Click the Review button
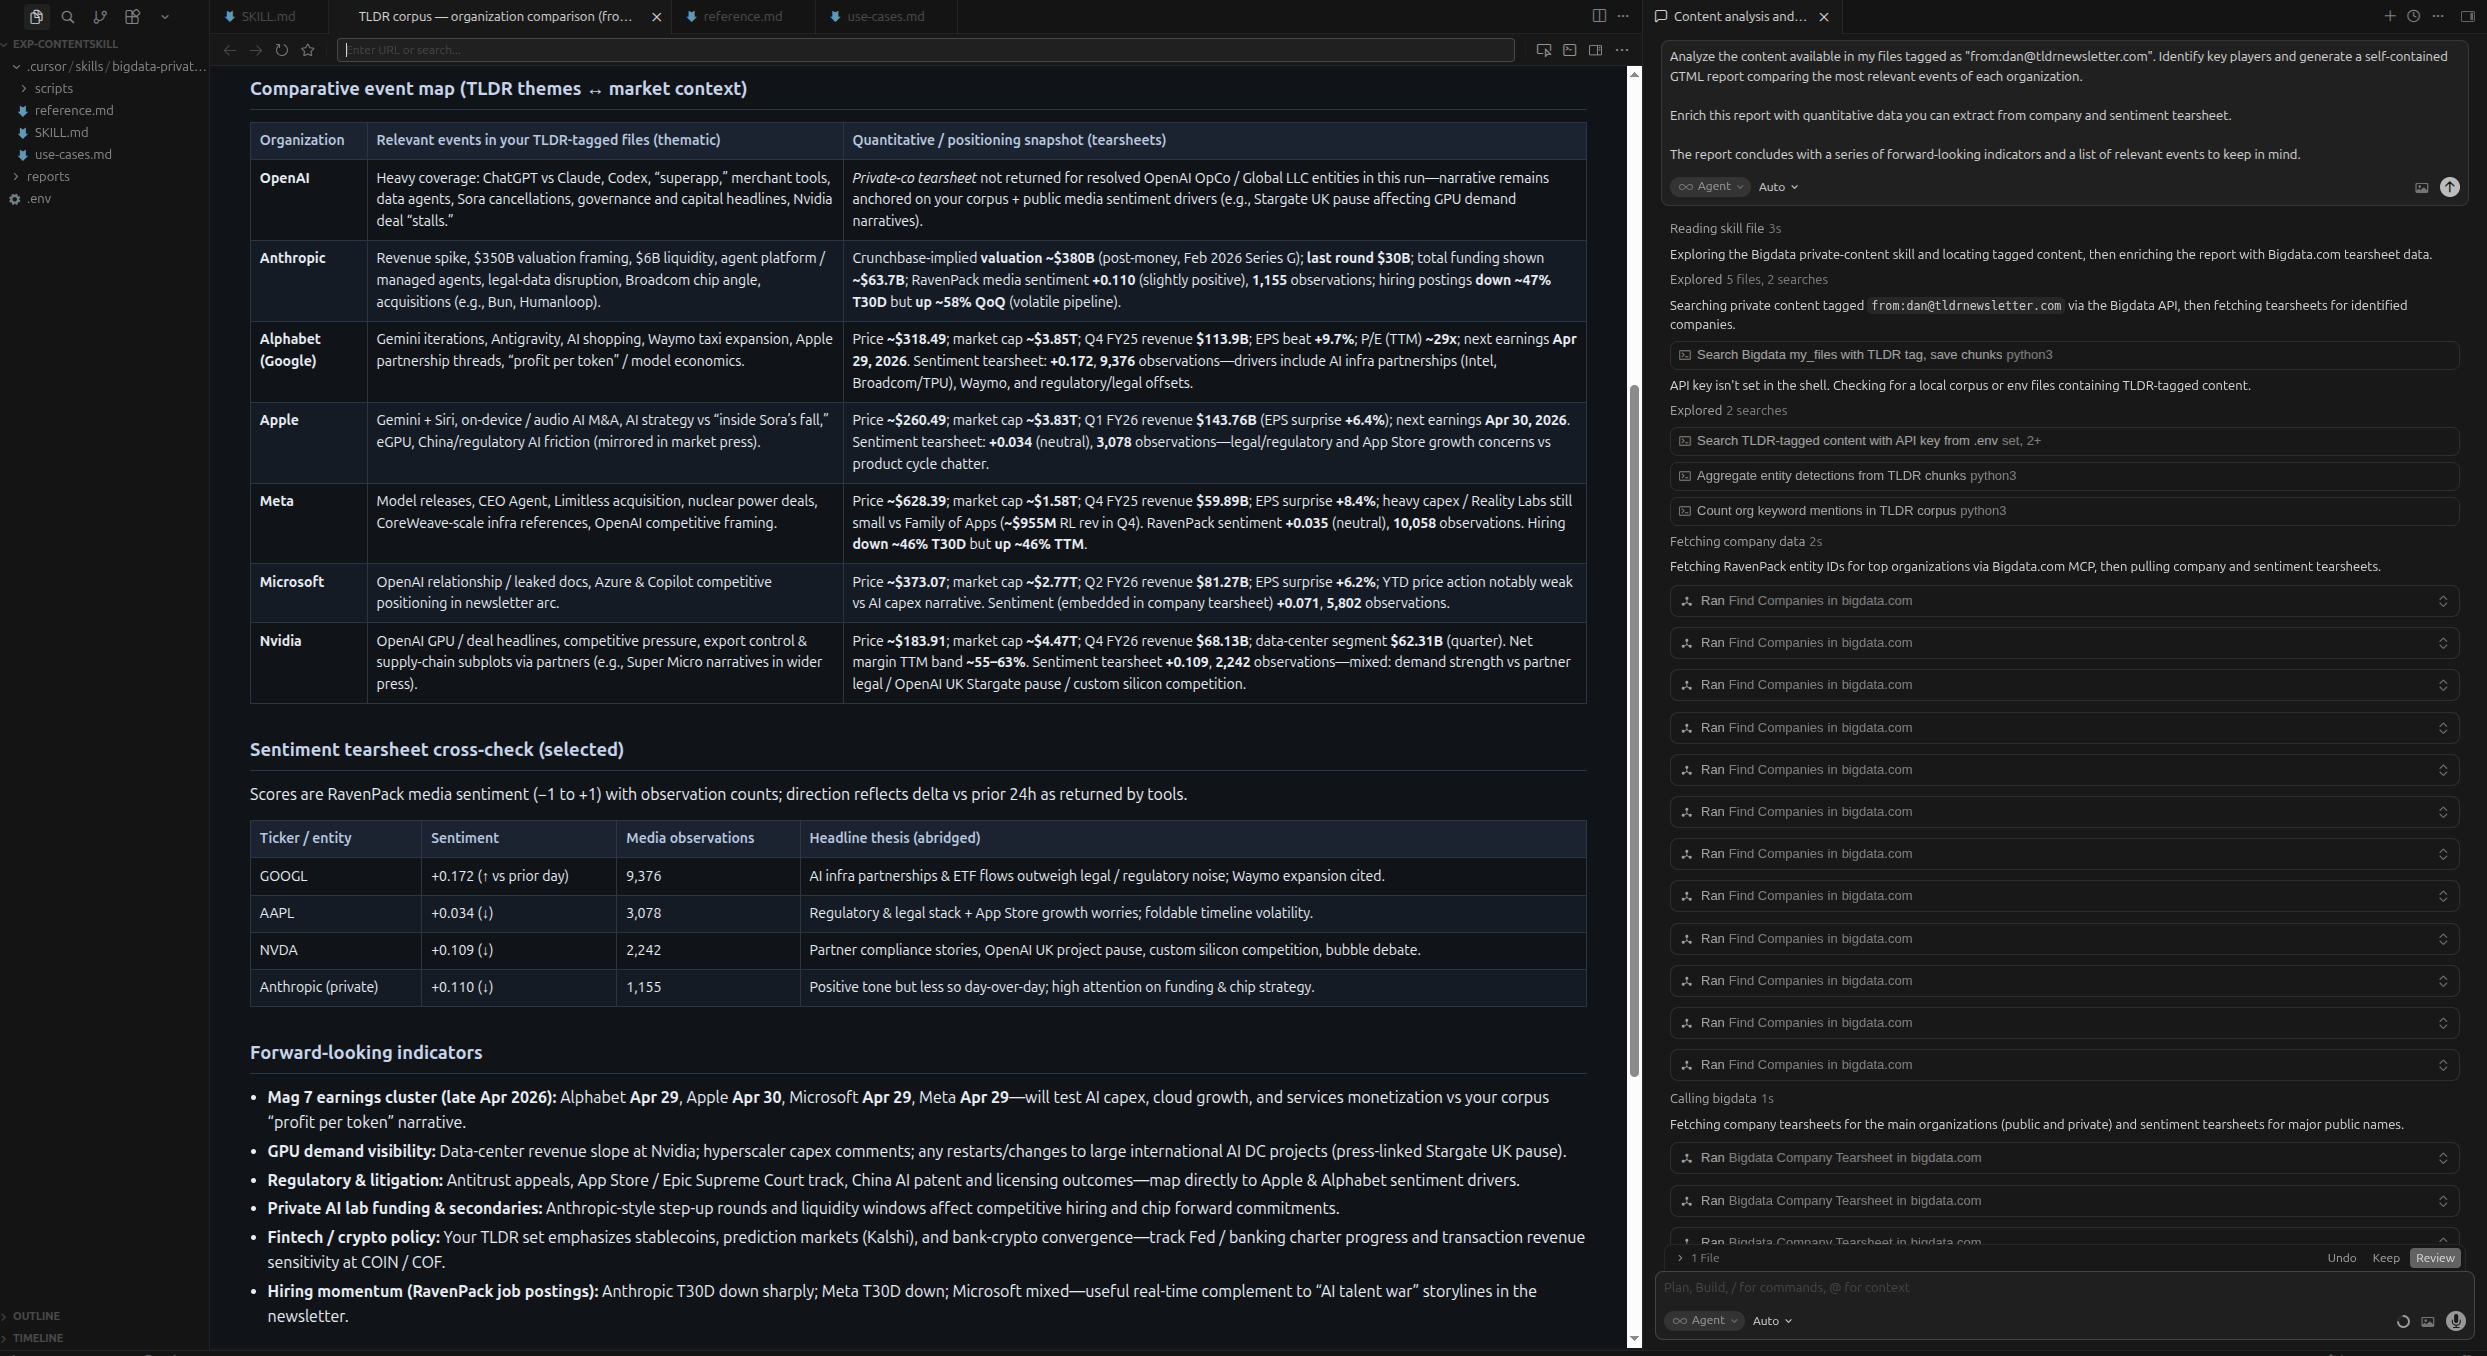The width and height of the screenshot is (2487, 1356). pyautogui.click(x=2434, y=1258)
